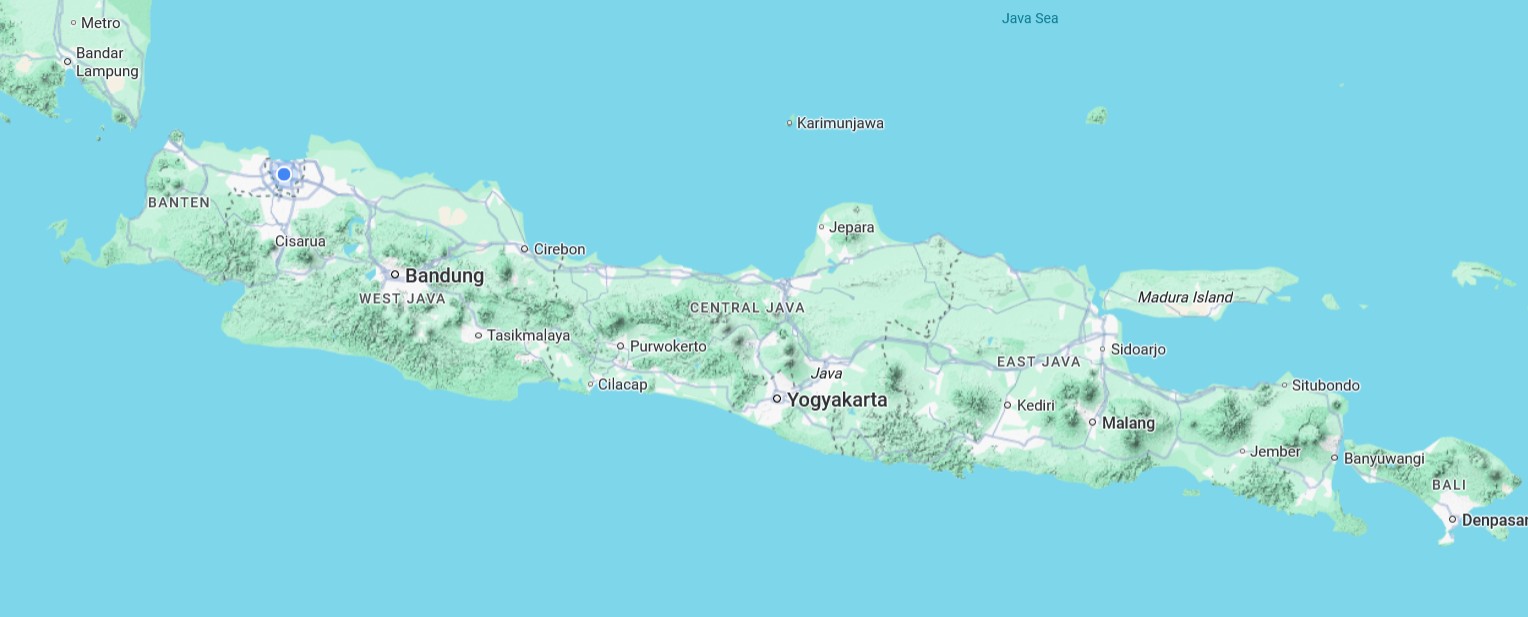Click the Tasikmalaya place marker

[479, 334]
